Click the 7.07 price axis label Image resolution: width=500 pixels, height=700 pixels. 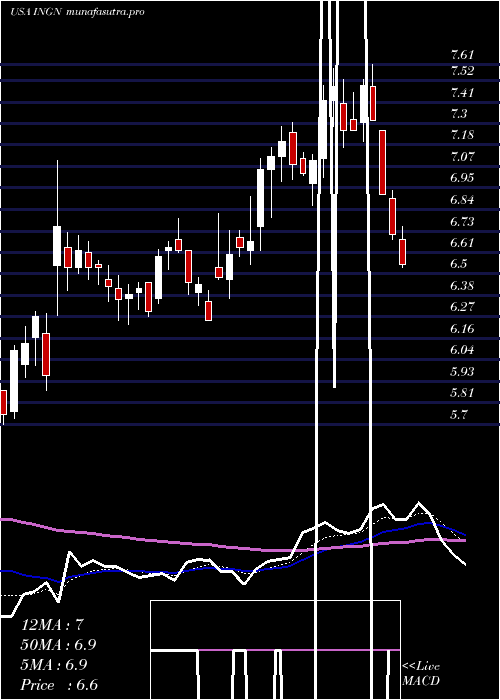tap(462, 157)
